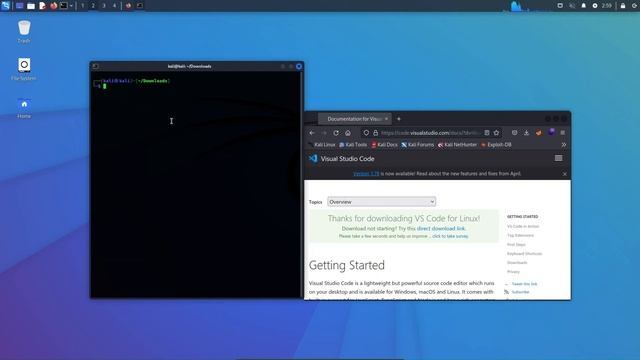This screenshot has height=360, width=640.
Task: Open the Kali Forums bookmark
Action: (x=418, y=144)
